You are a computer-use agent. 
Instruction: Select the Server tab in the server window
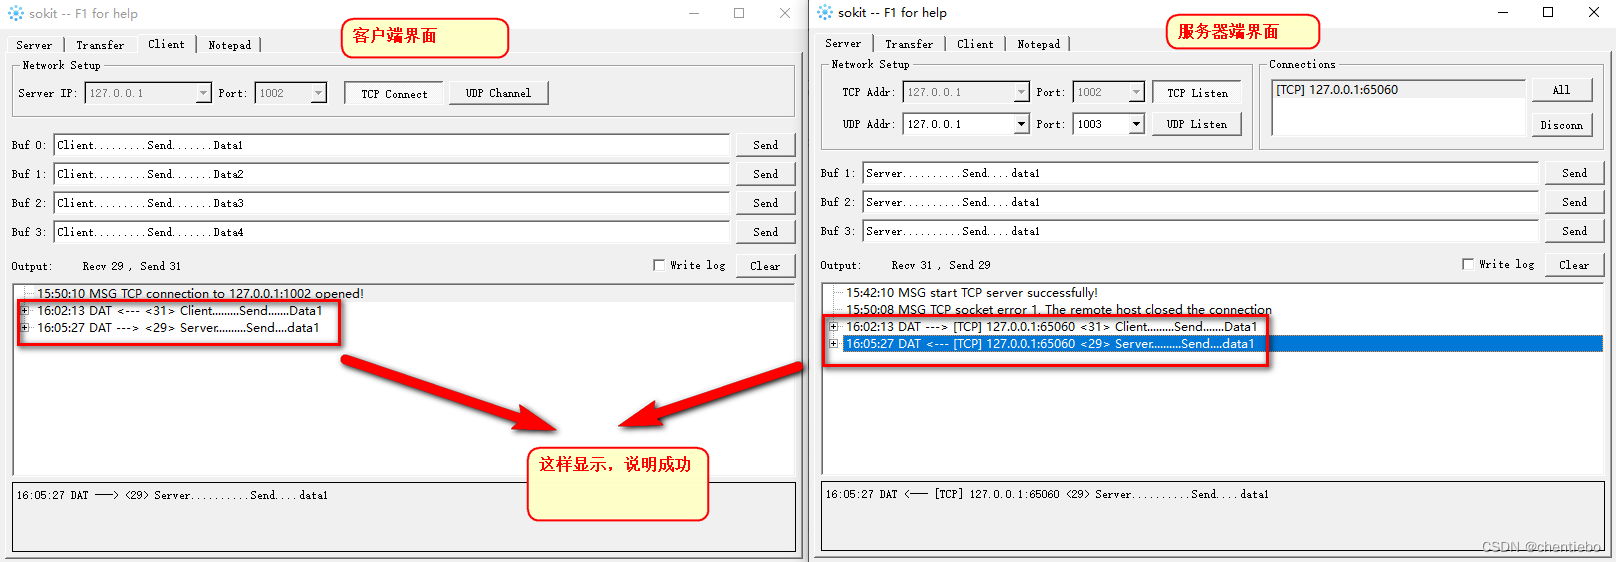coord(843,43)
